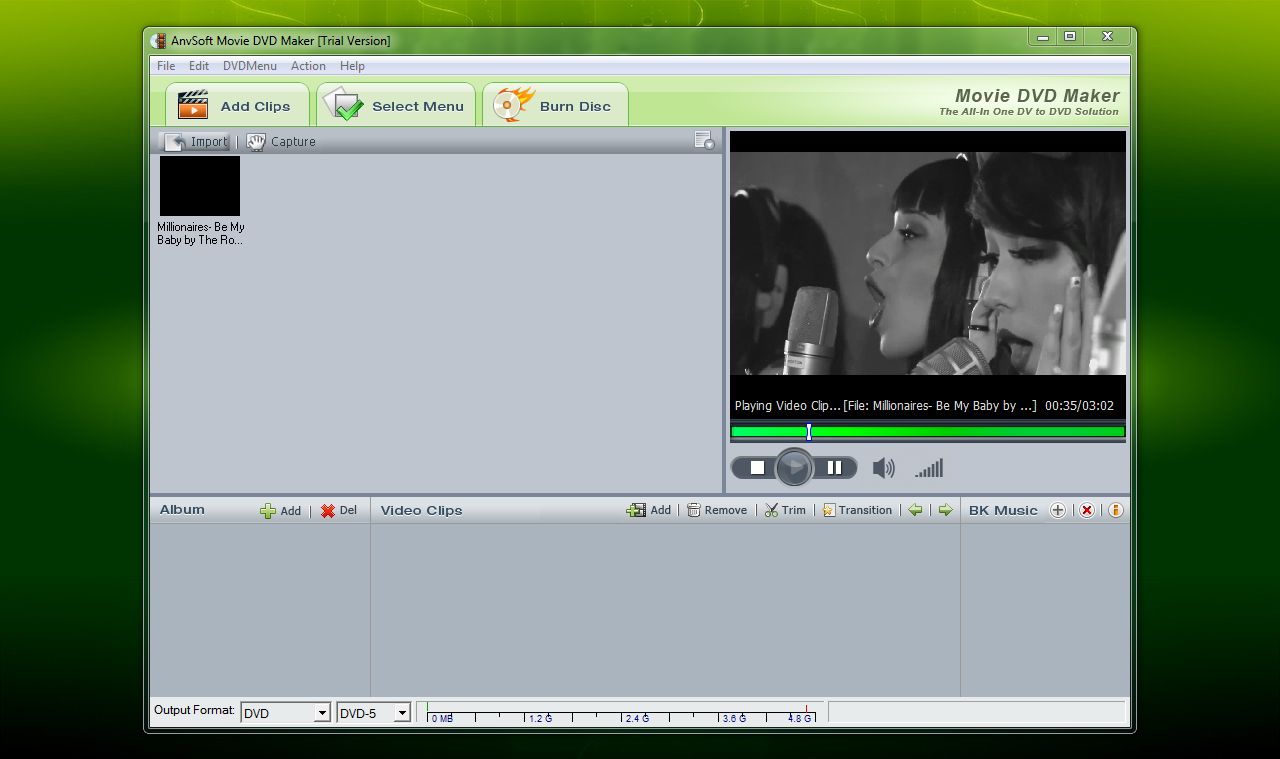Open the Edit menu
This screenshot has height=759, width=1280.
[x=199, y=66]
